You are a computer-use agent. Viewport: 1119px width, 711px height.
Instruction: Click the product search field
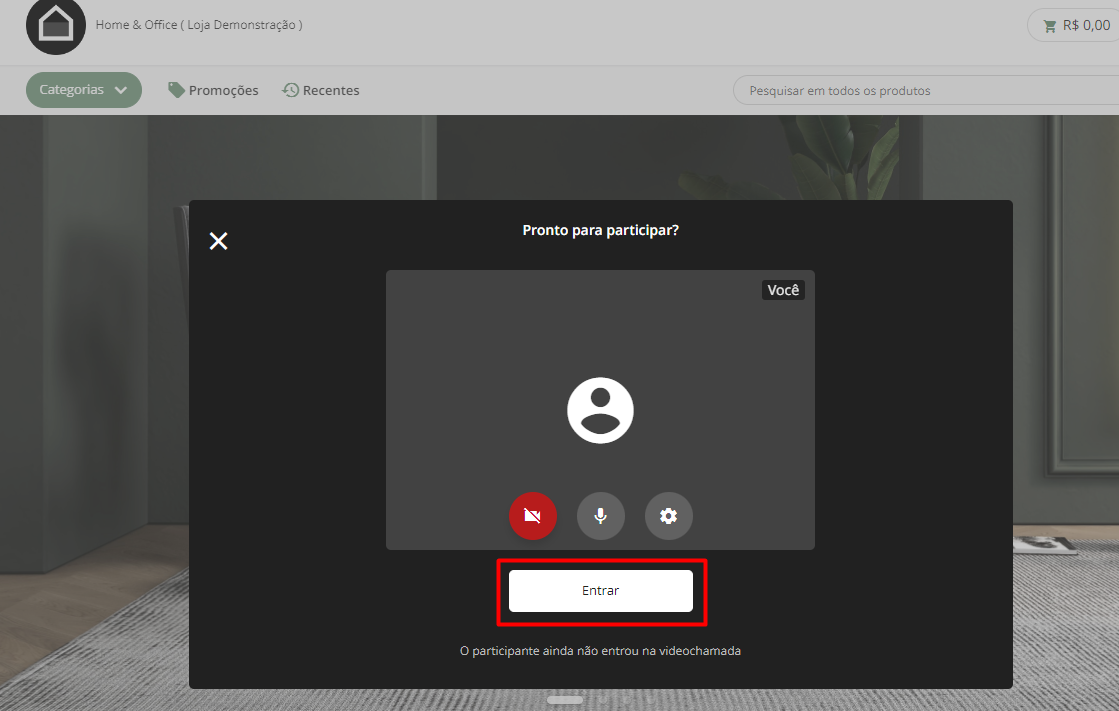tap(926, 91)
